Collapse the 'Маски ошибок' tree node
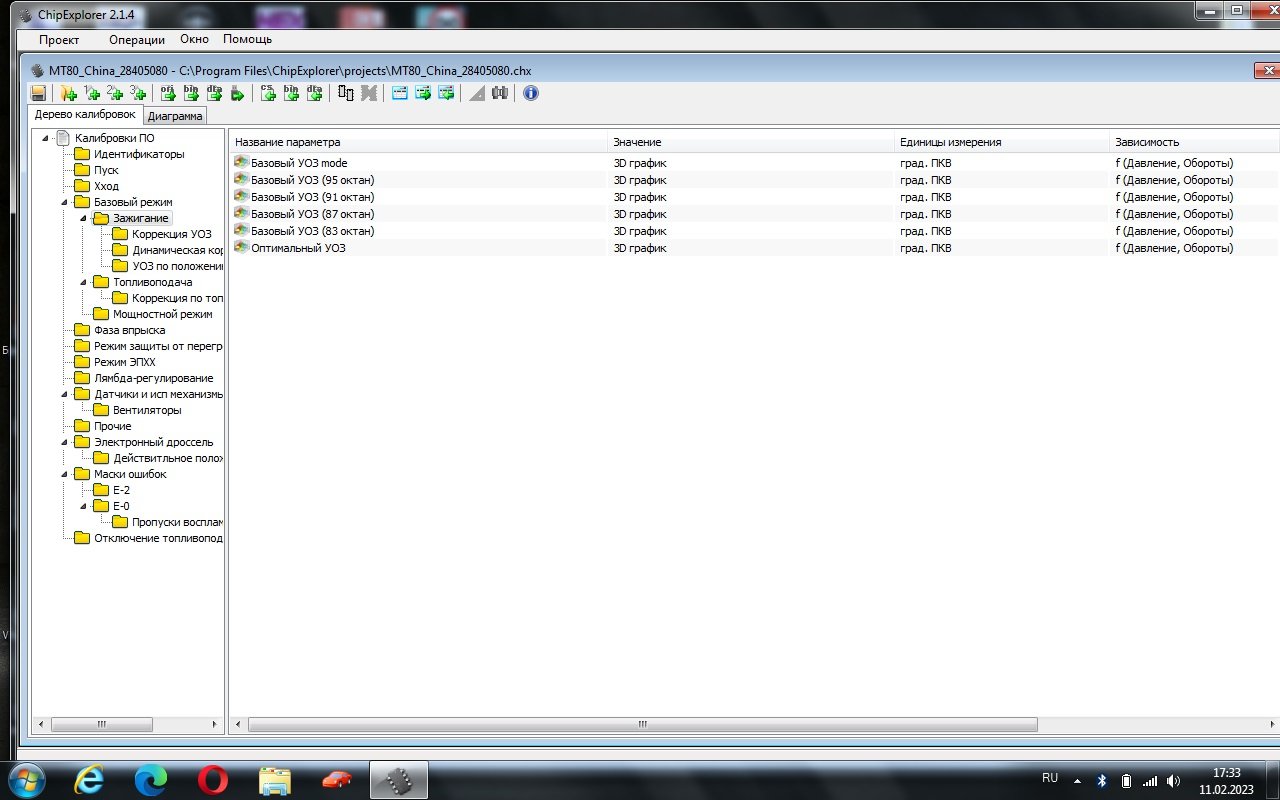This screenshot has height=800, width=1280. tap(65, 474)
